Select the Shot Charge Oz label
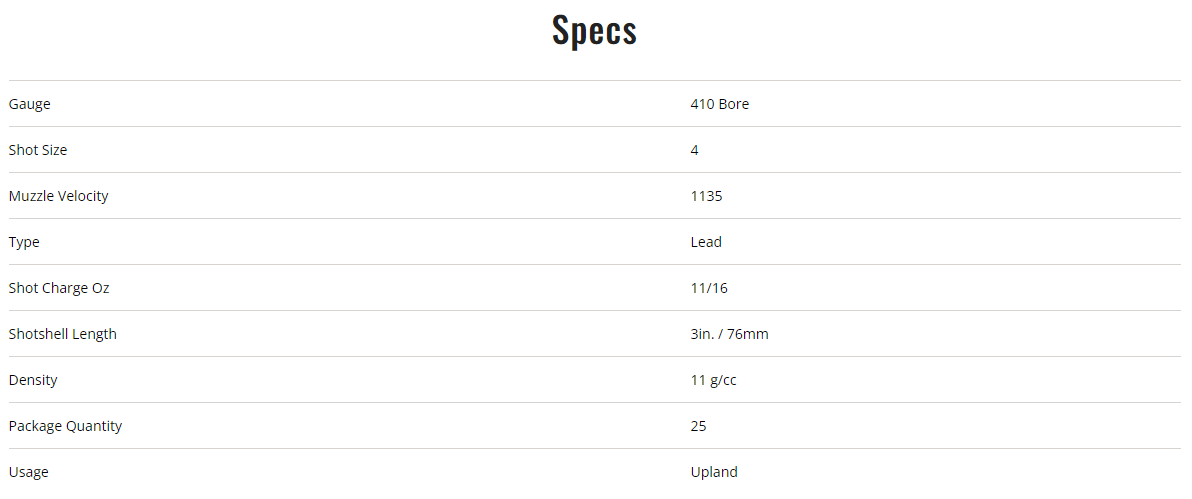This screenshot has width=1192, height=499. [59, 288]
